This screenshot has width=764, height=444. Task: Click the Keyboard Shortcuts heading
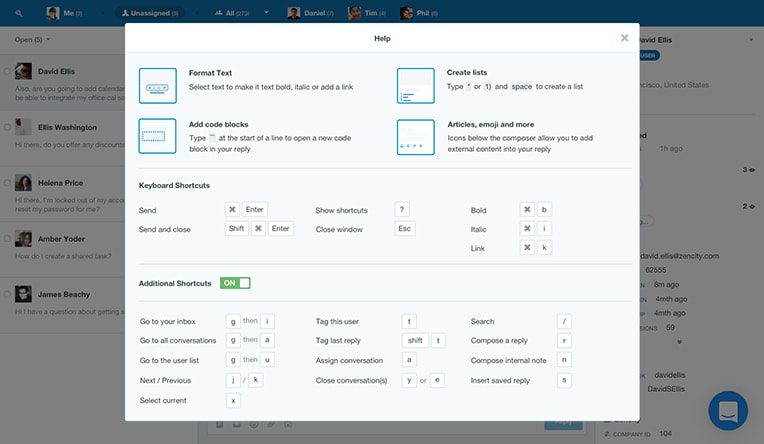click(x=174, y=185)
